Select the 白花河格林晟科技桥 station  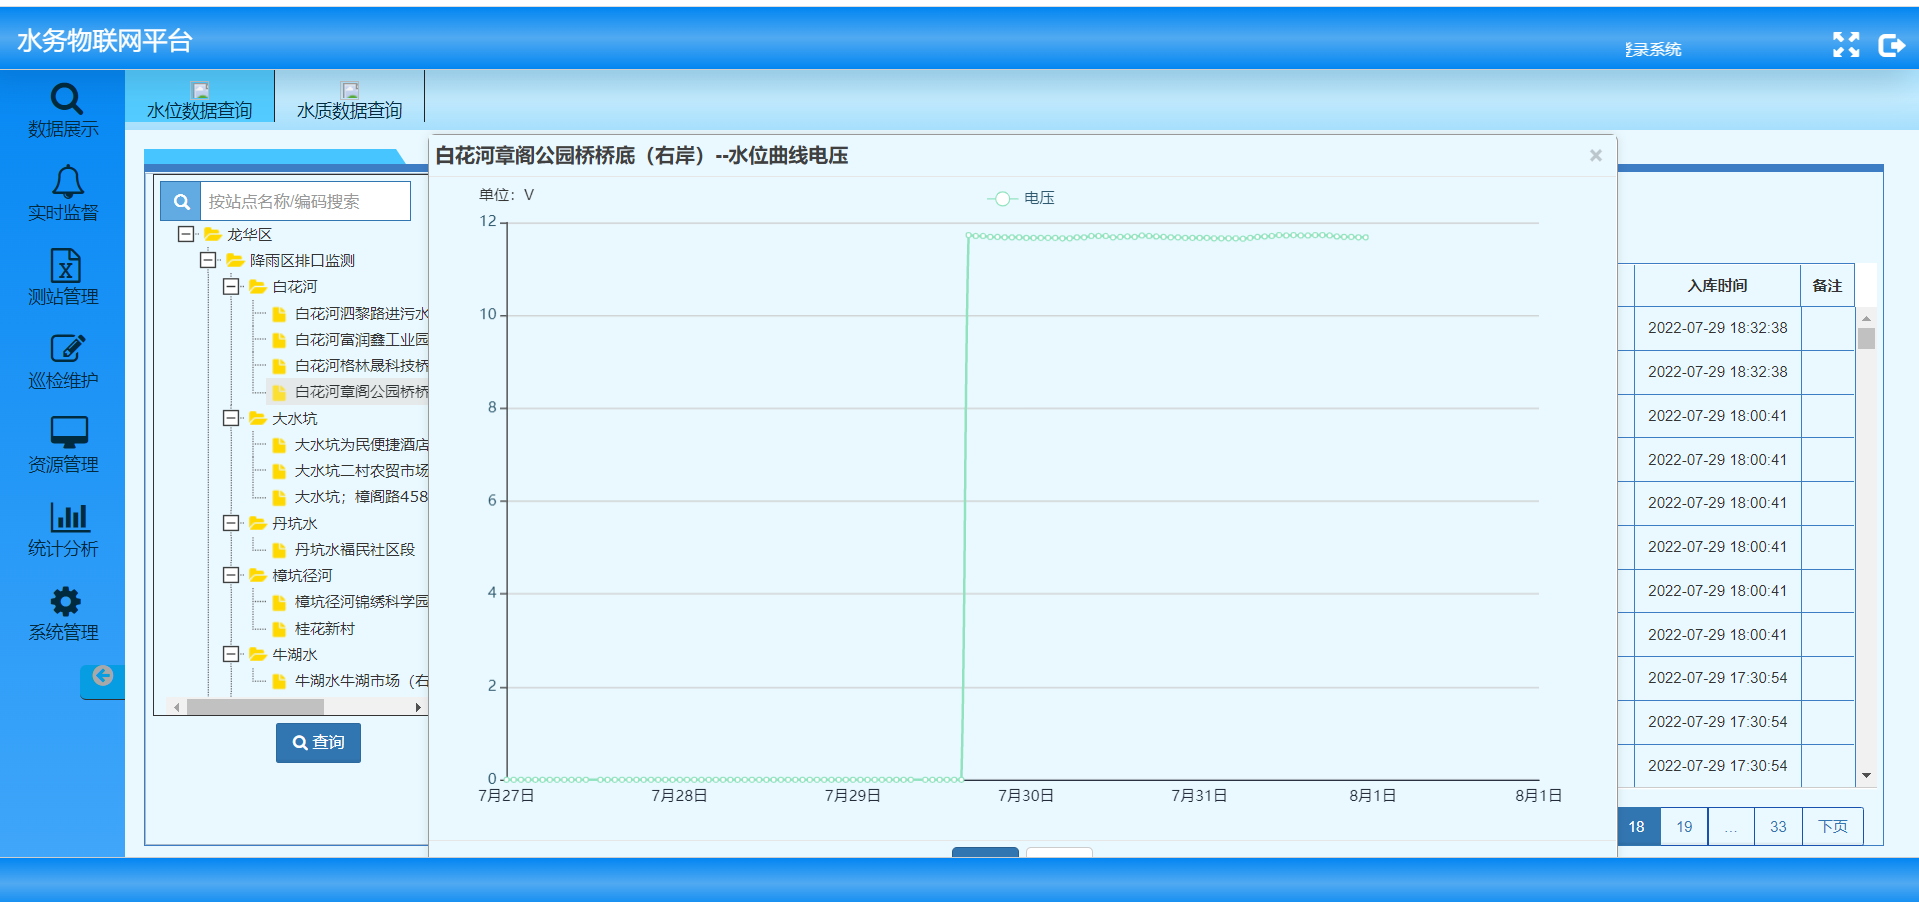coord(361,365)
